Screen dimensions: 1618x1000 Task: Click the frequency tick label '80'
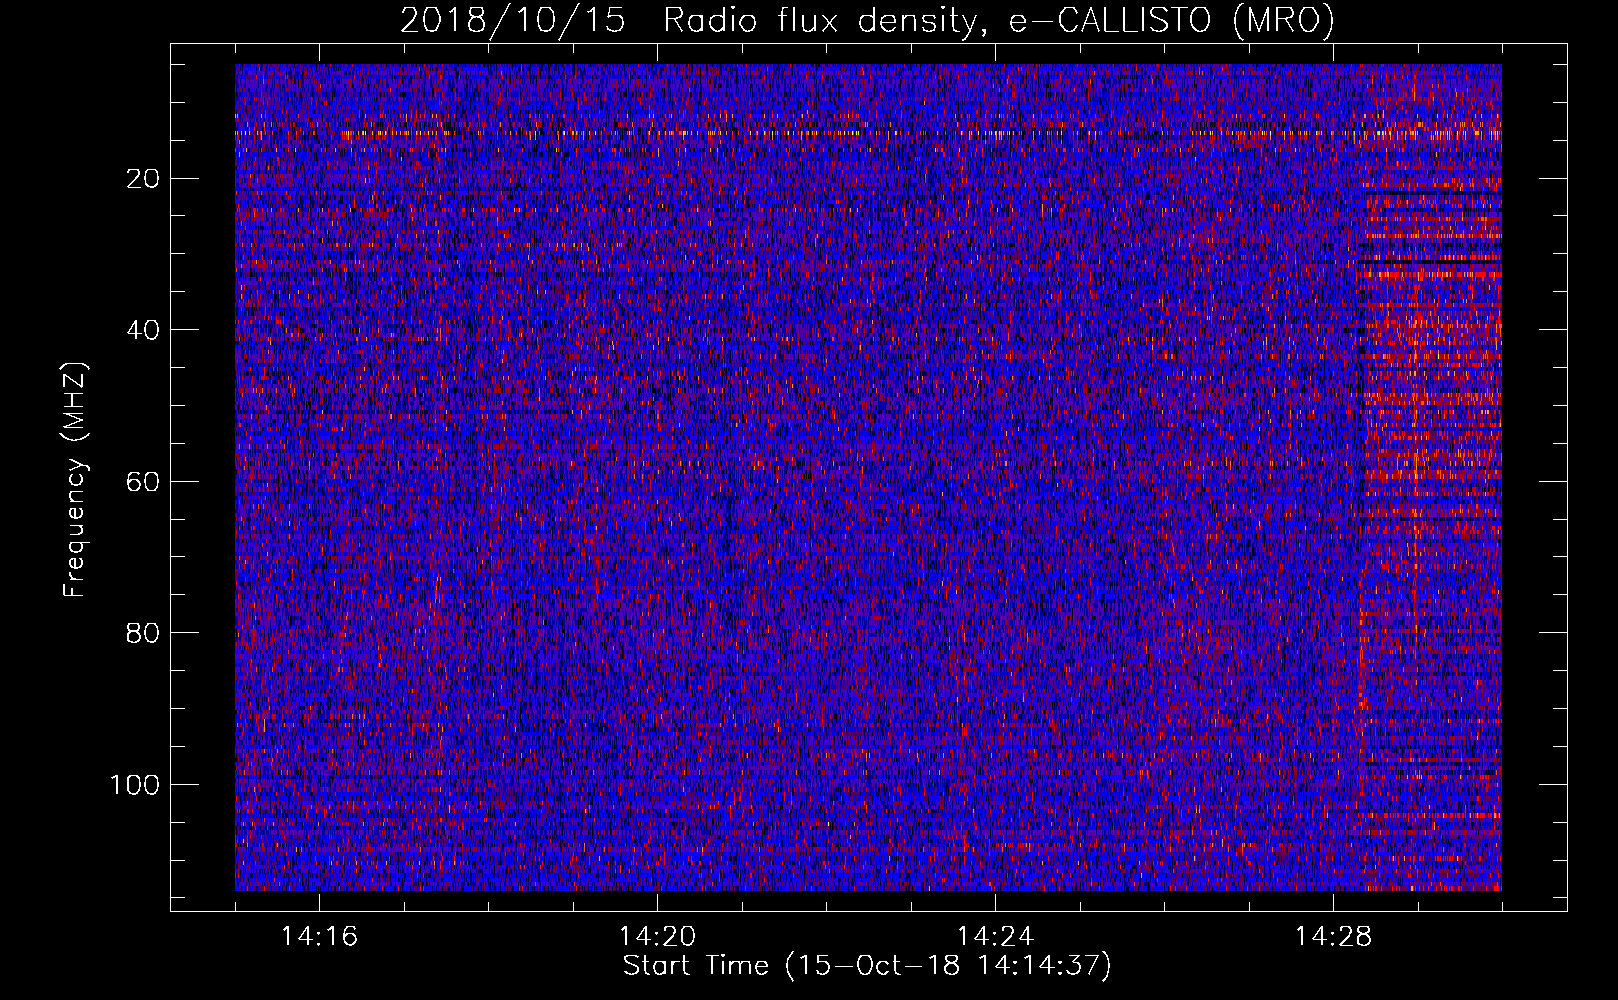[144, 633]
